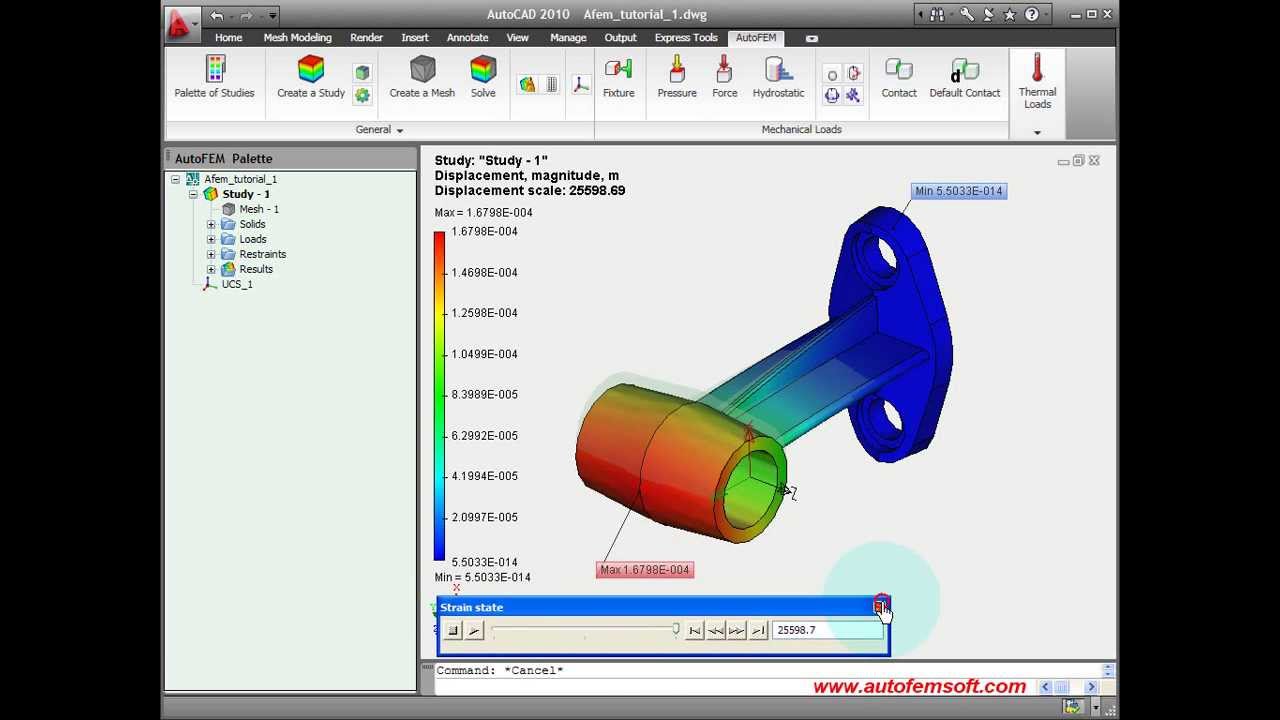
Task: Open the quick access toolbar customize dropdown
Action: coord(272,16)
